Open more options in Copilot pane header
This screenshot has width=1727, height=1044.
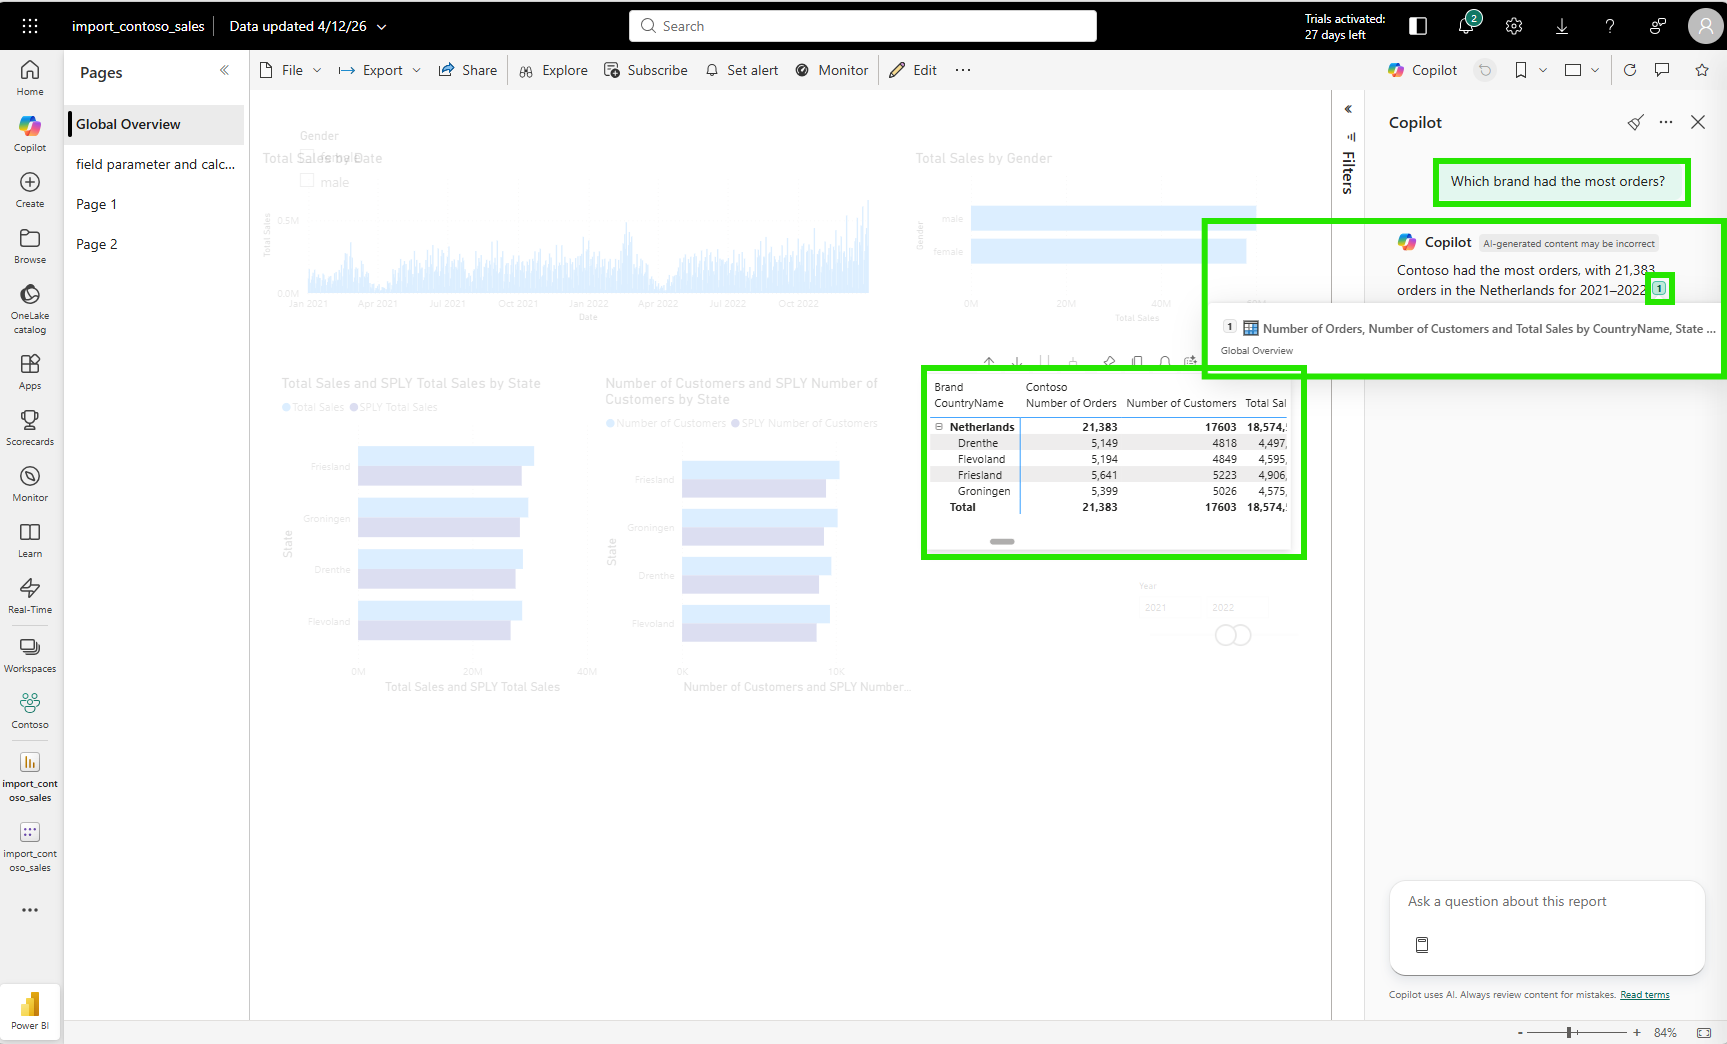pos(1666,122)
